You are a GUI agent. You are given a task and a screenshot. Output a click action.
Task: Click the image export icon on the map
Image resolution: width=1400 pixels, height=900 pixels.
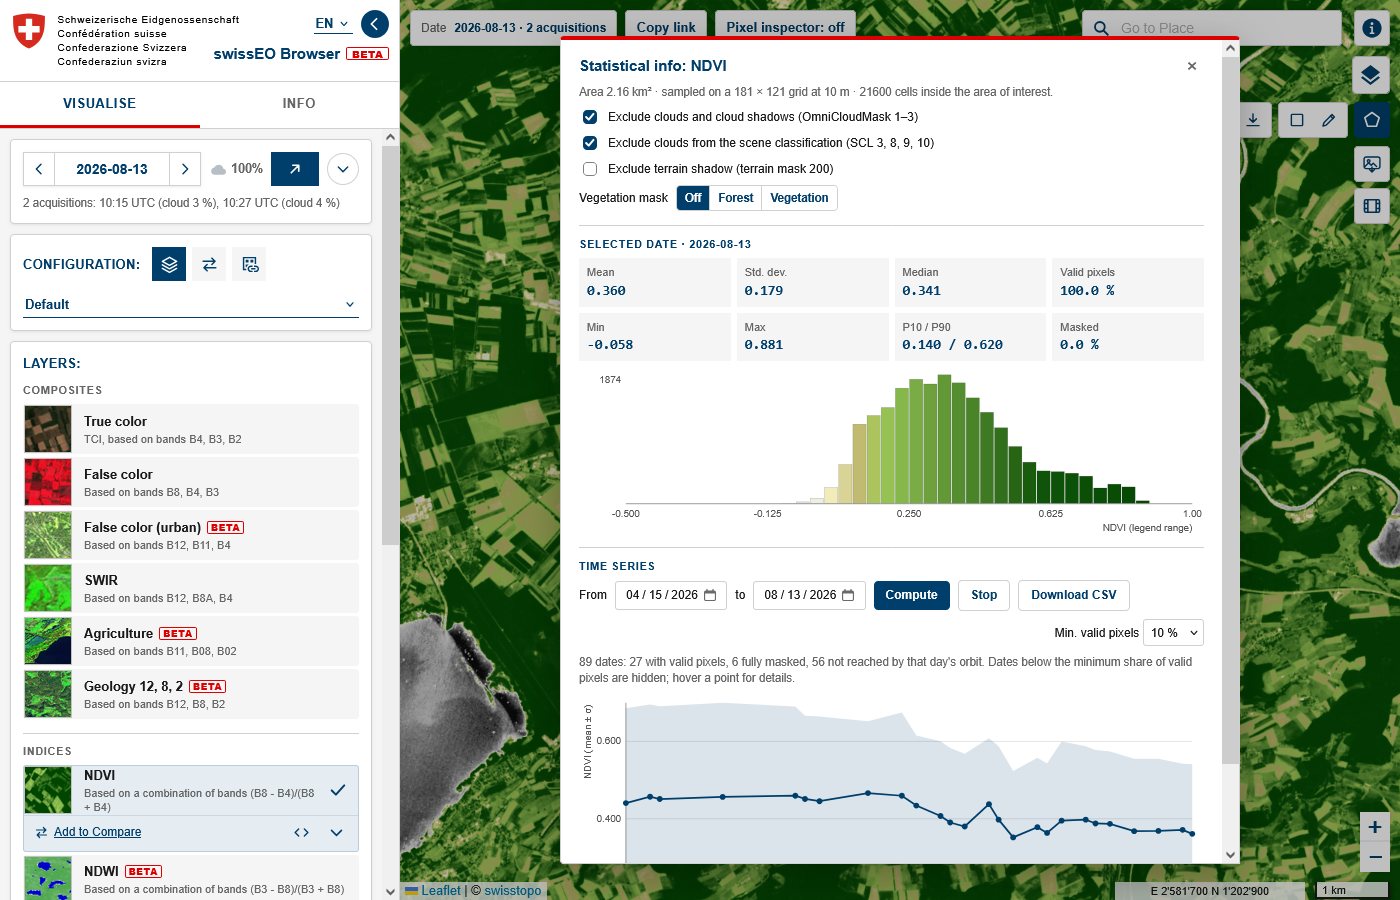click(x=1372, y=163)
